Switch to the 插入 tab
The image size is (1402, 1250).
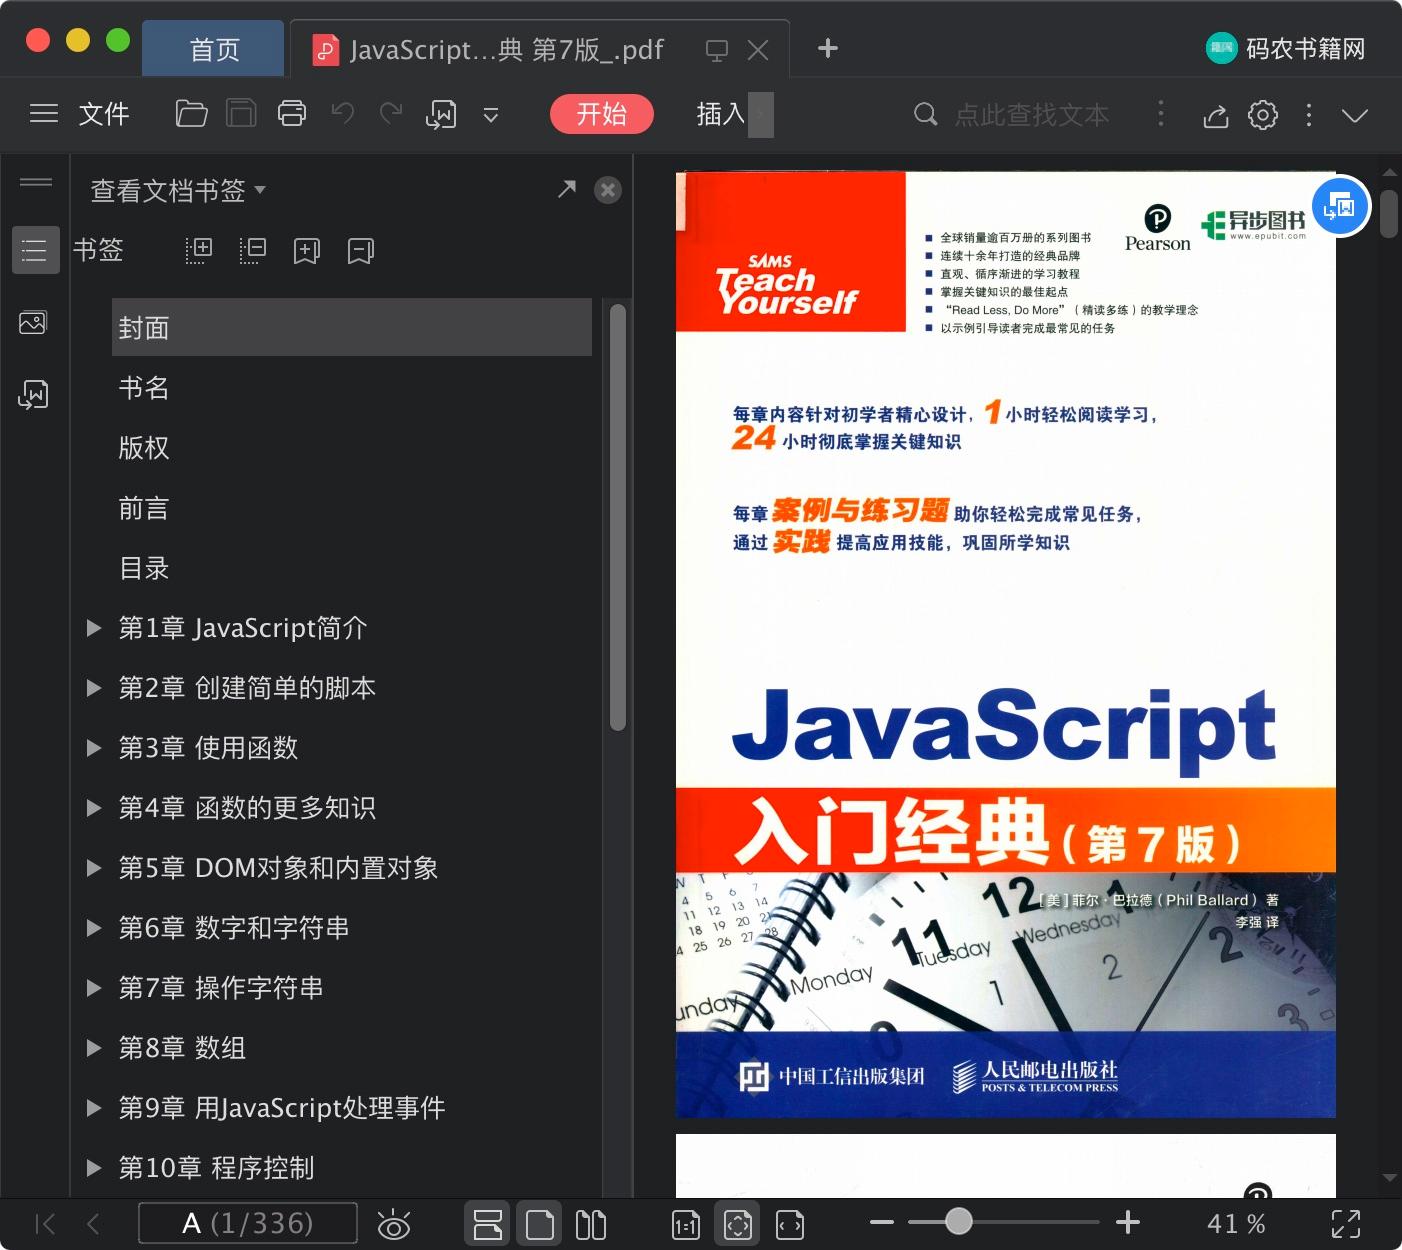tap(721, 114)
